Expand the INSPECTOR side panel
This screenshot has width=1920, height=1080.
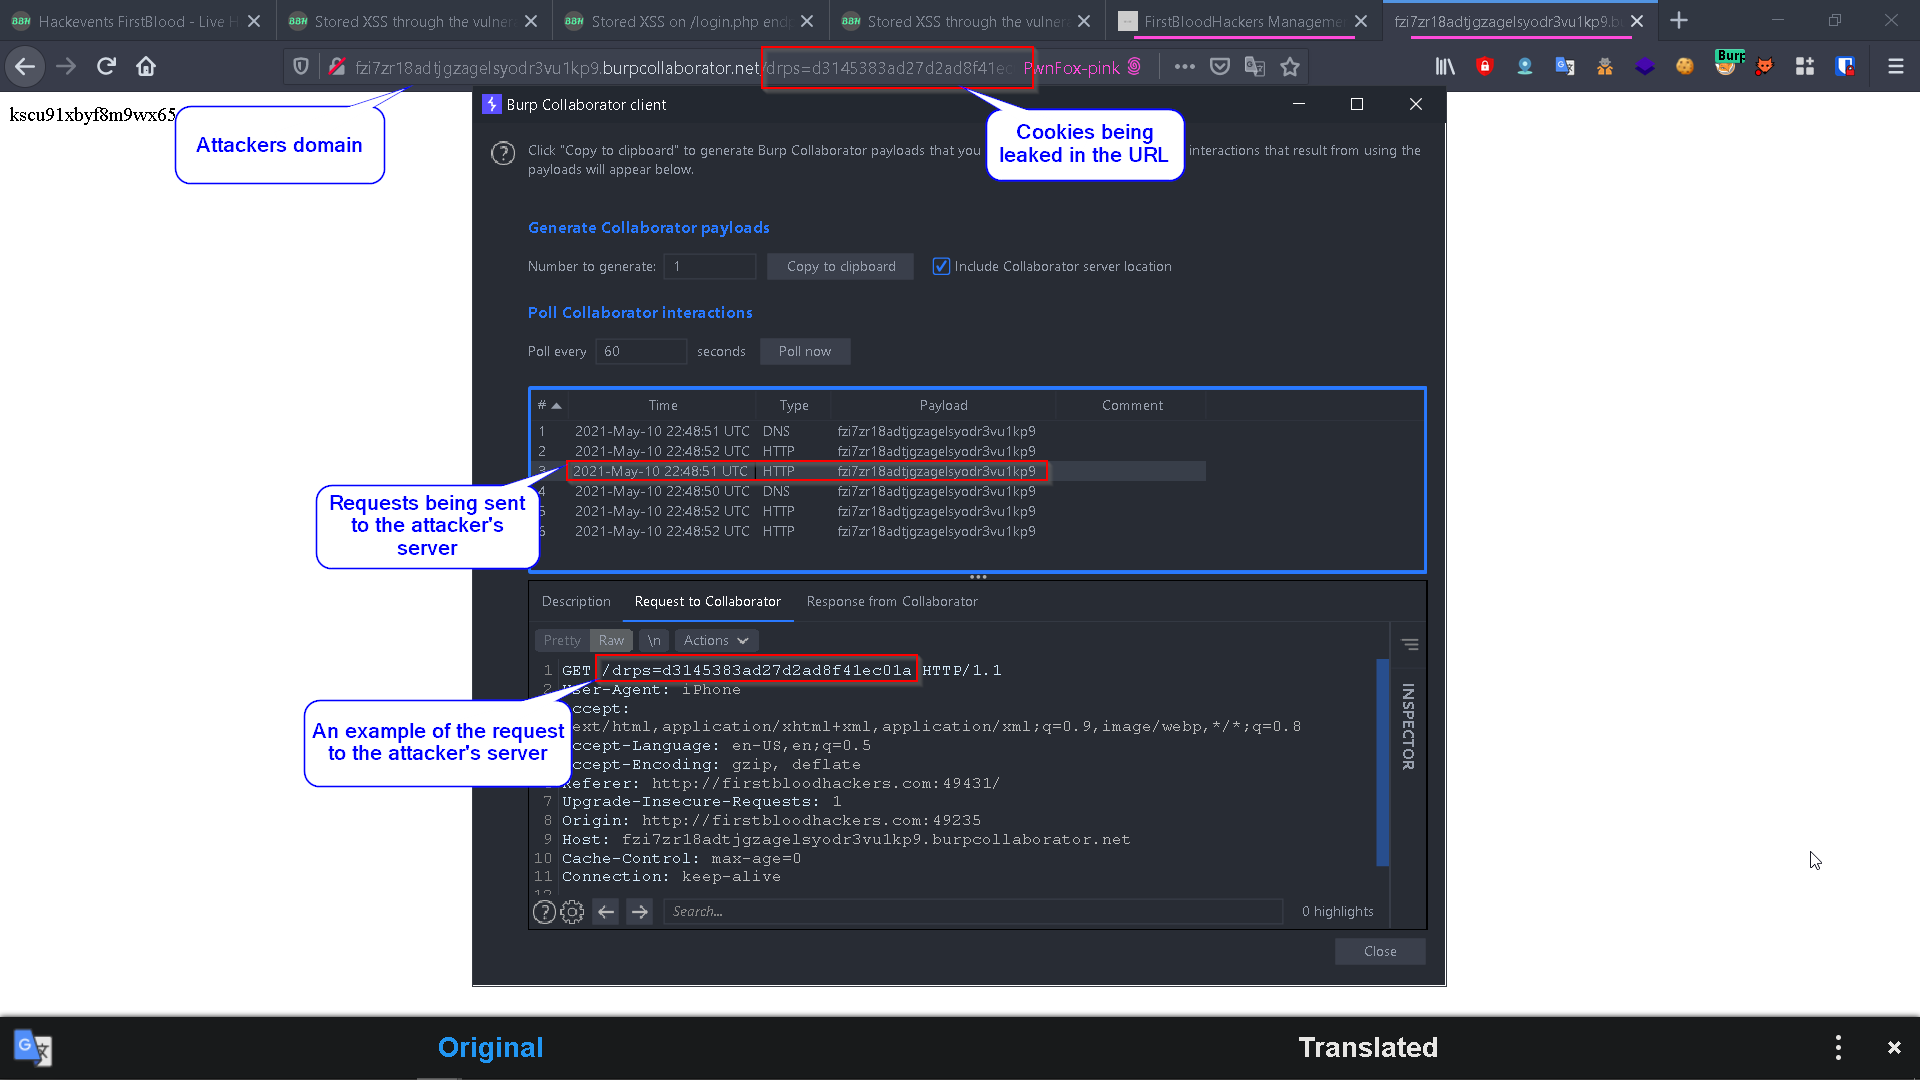pyautogui.click(x=1408, y=727)
